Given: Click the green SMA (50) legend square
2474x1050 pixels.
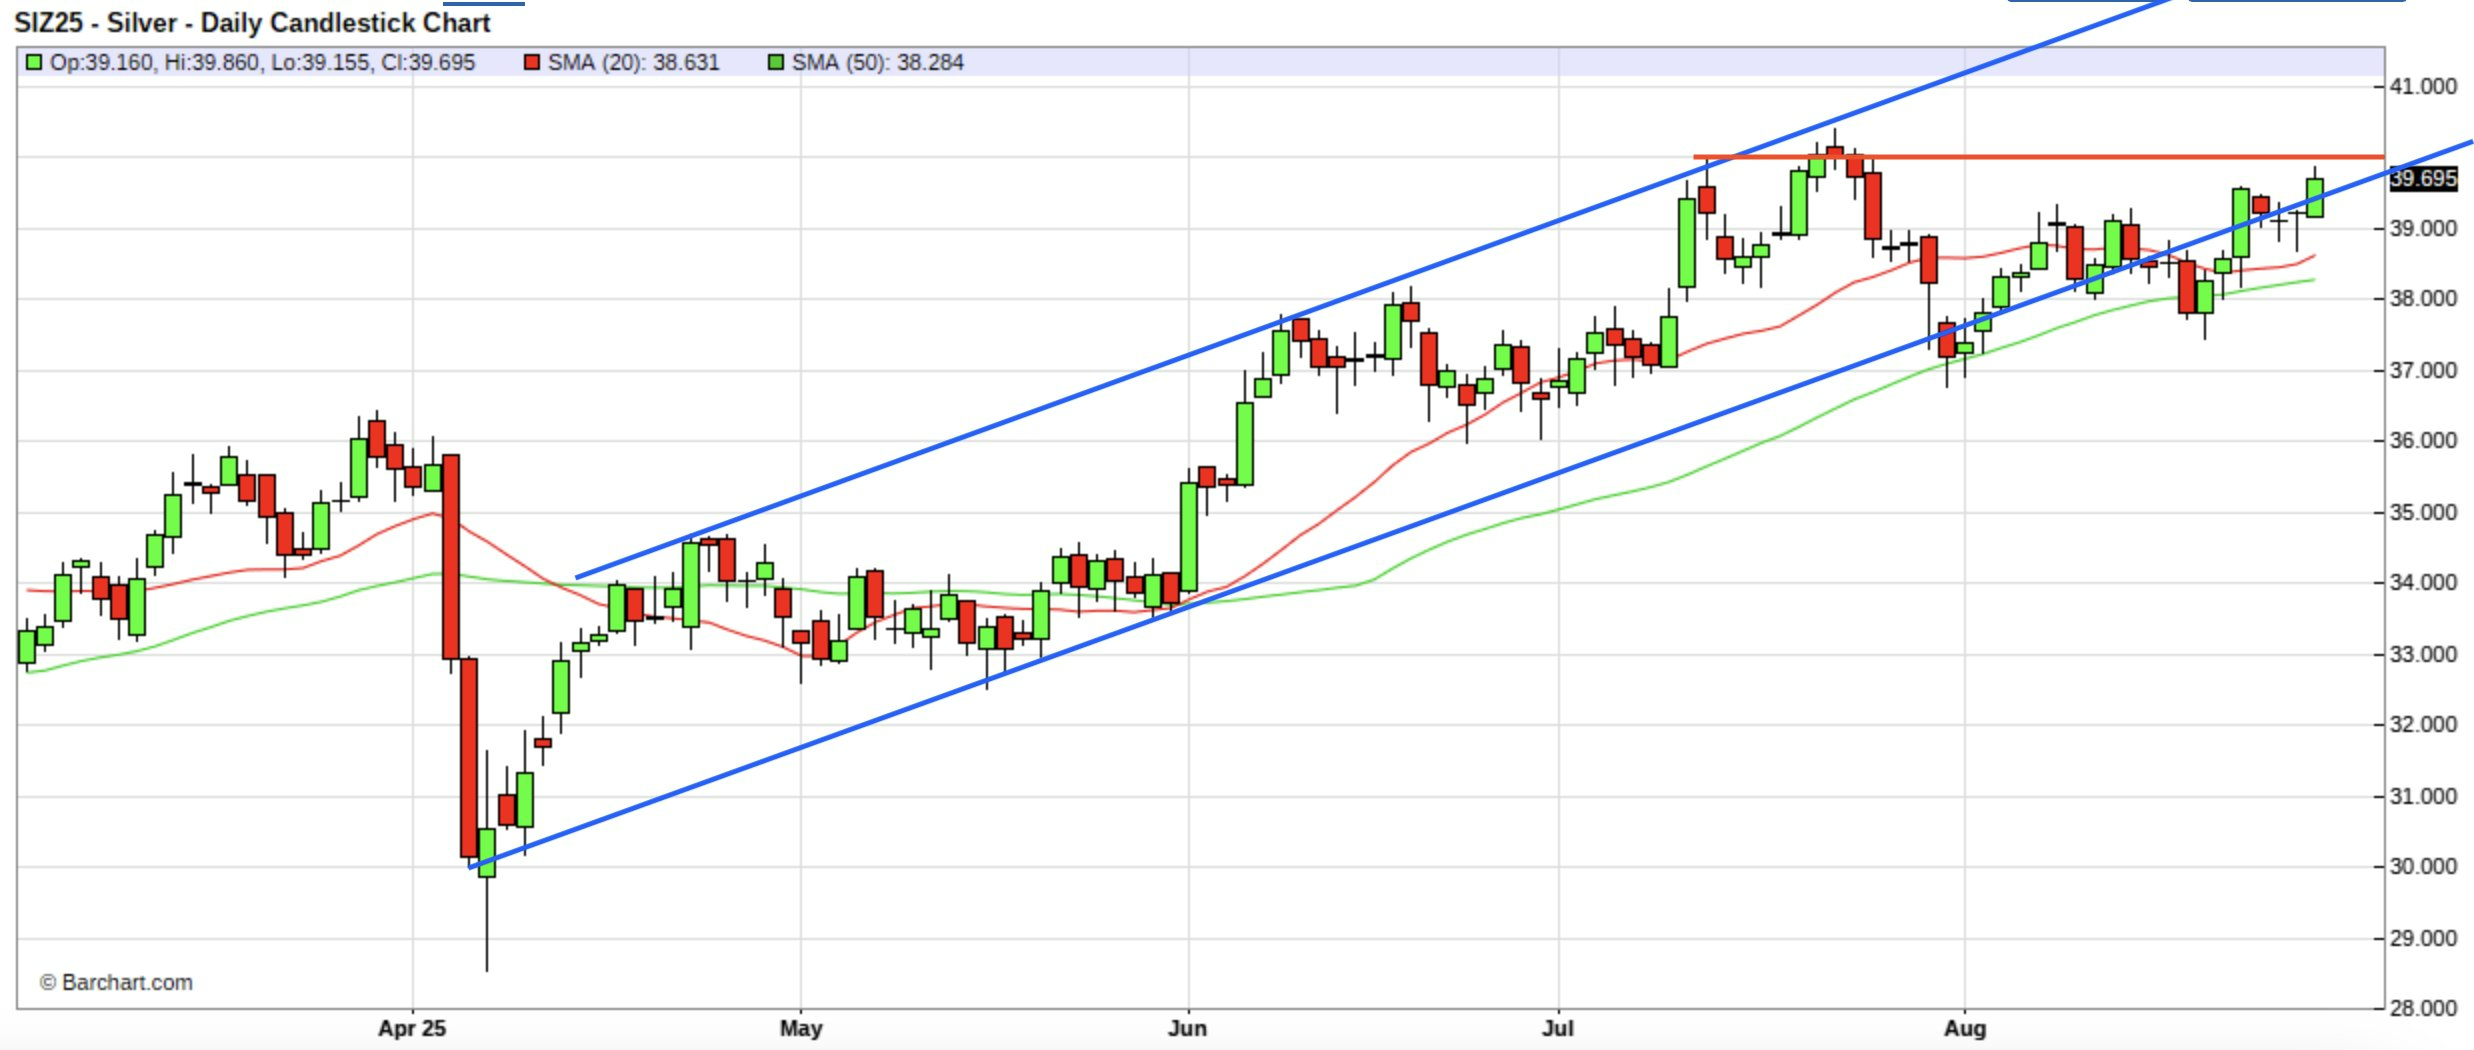Looking at the screenshot, I should pyautogui.click(x=776, y=63).
